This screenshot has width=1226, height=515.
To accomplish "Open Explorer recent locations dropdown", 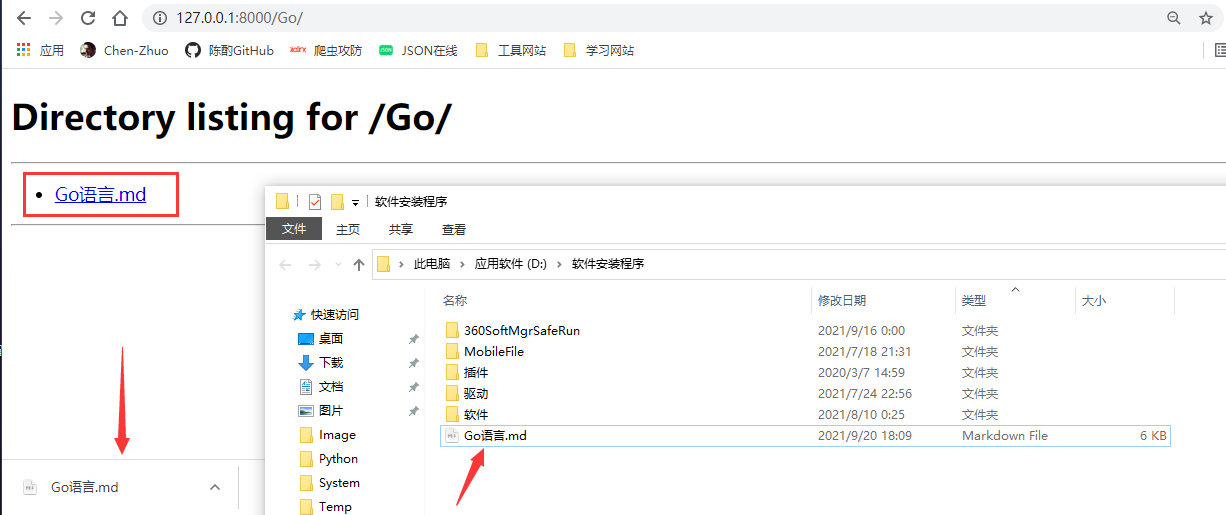I will coord(337,265).
